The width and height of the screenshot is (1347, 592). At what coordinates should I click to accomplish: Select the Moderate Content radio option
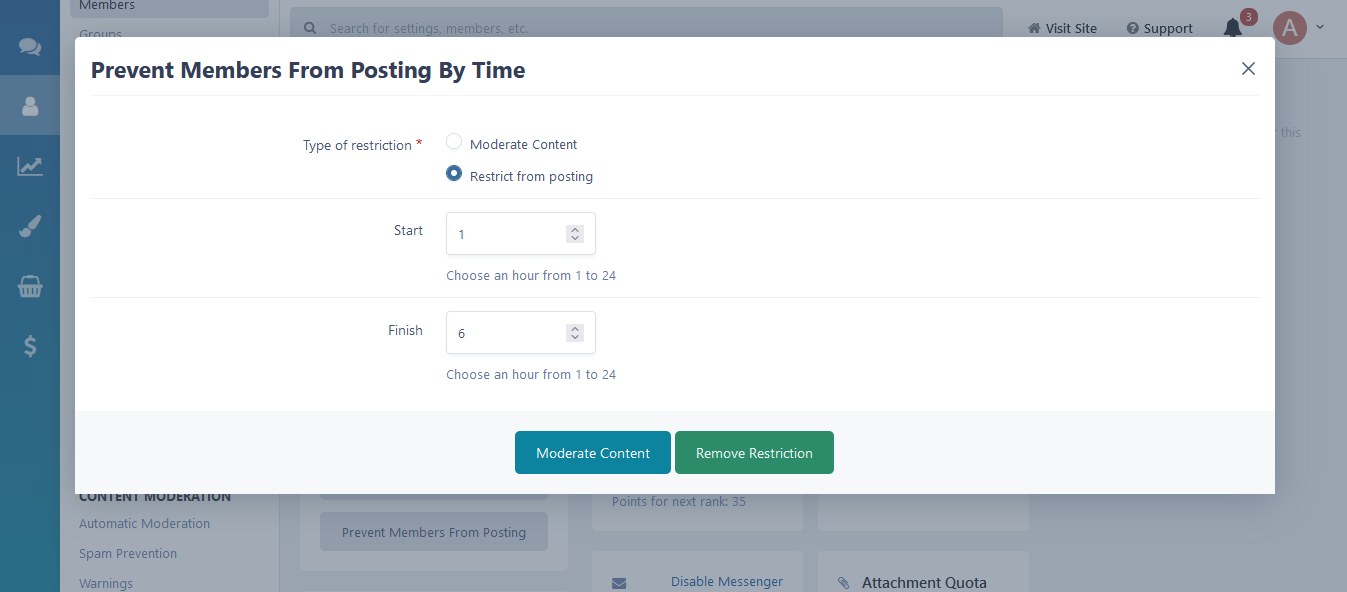coord(454,142)
